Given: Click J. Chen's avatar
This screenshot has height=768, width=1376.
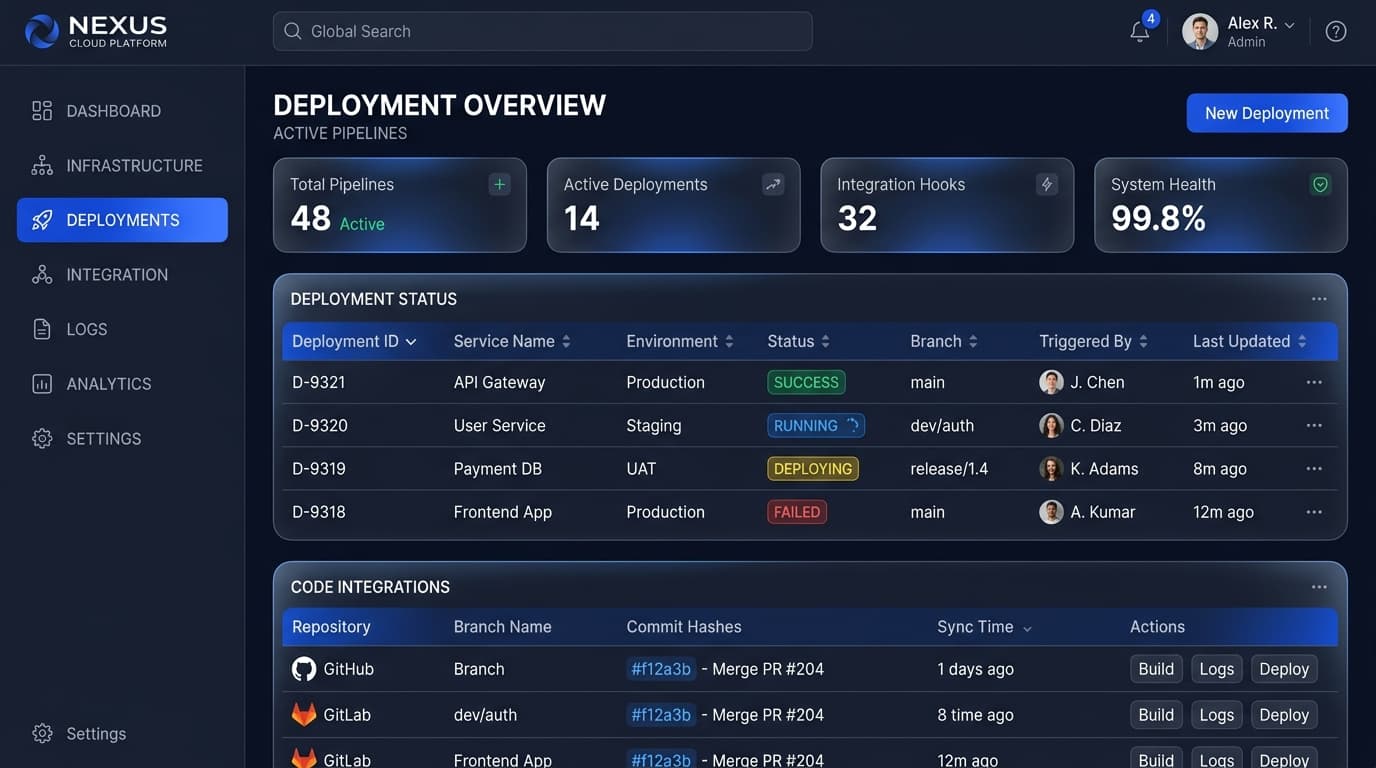Looking at the screenshot, I should click(1051, 382).
